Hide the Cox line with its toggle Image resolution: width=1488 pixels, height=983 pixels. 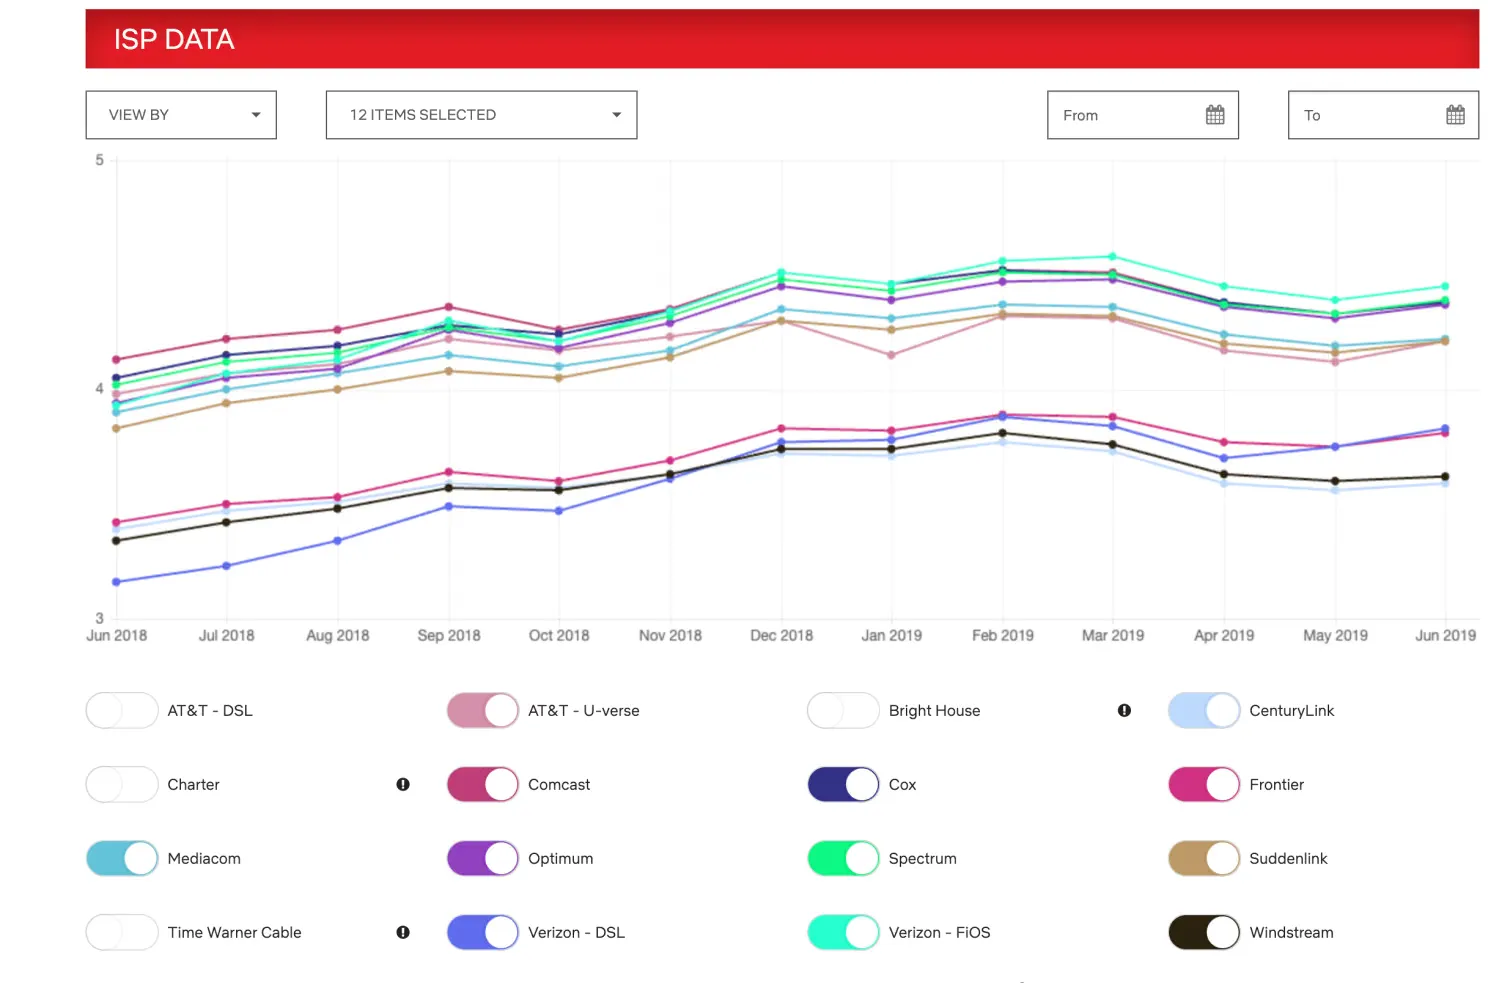[843, 785]
